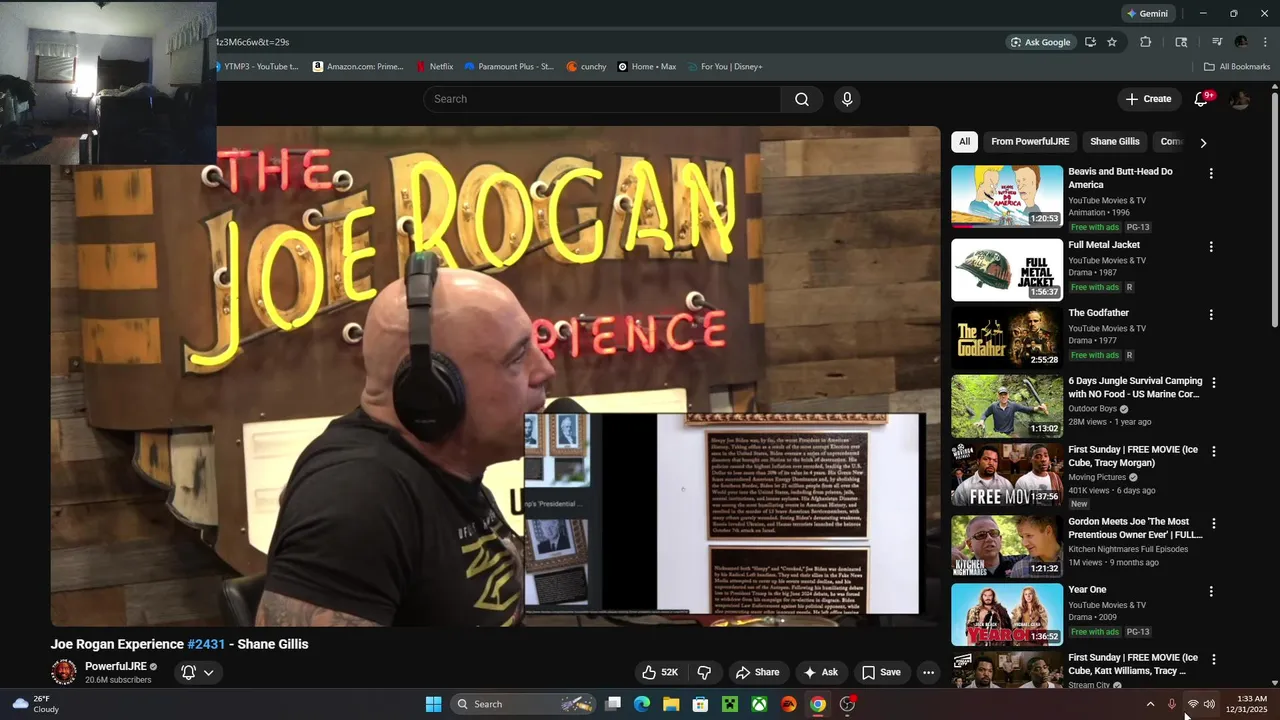Open Windows Start menu
Viewport: 1280px width, 720px height.
(433, 704)
